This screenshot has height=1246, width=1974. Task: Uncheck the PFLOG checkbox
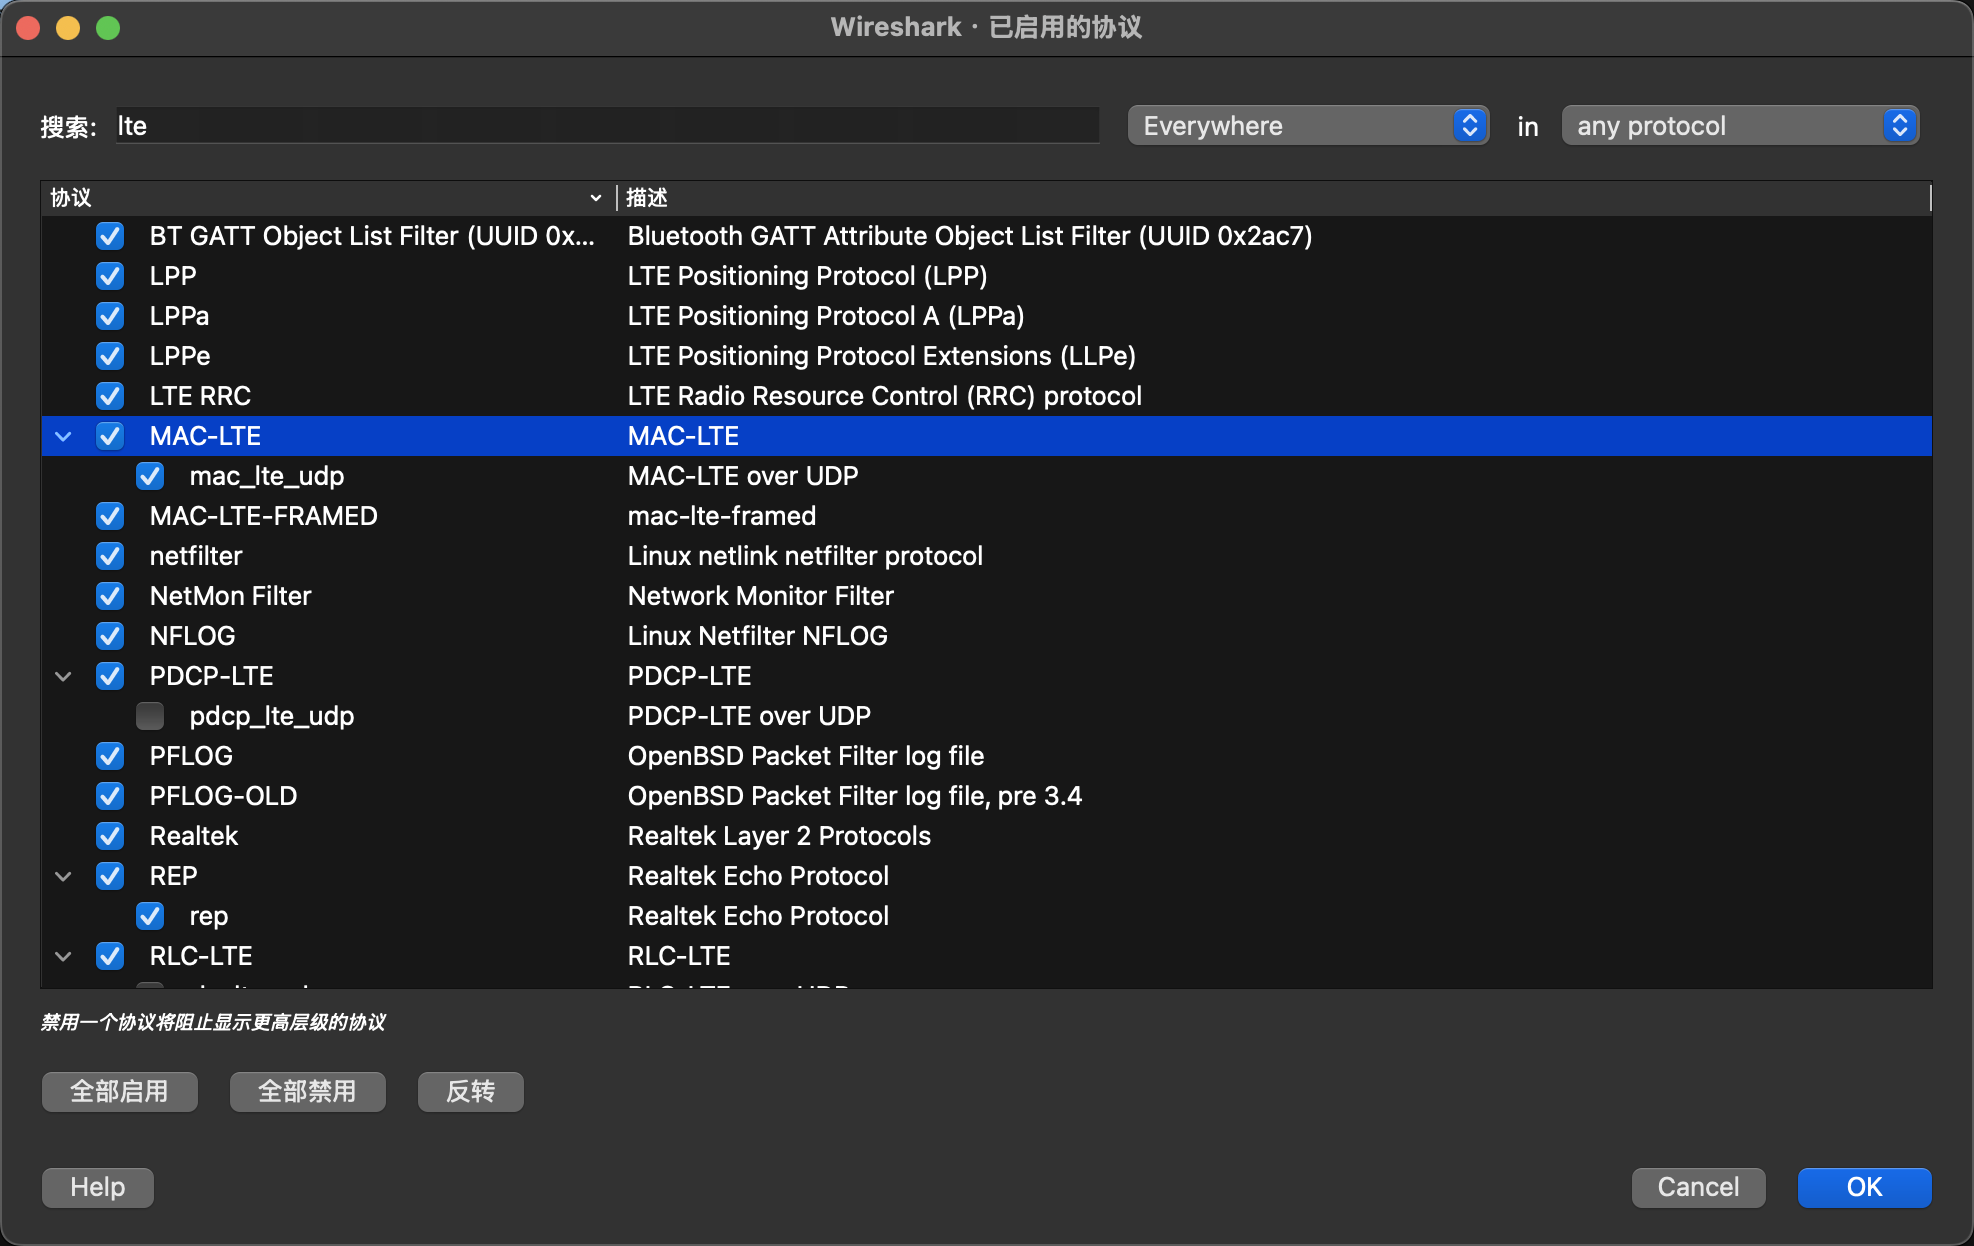tap(110, 756)
